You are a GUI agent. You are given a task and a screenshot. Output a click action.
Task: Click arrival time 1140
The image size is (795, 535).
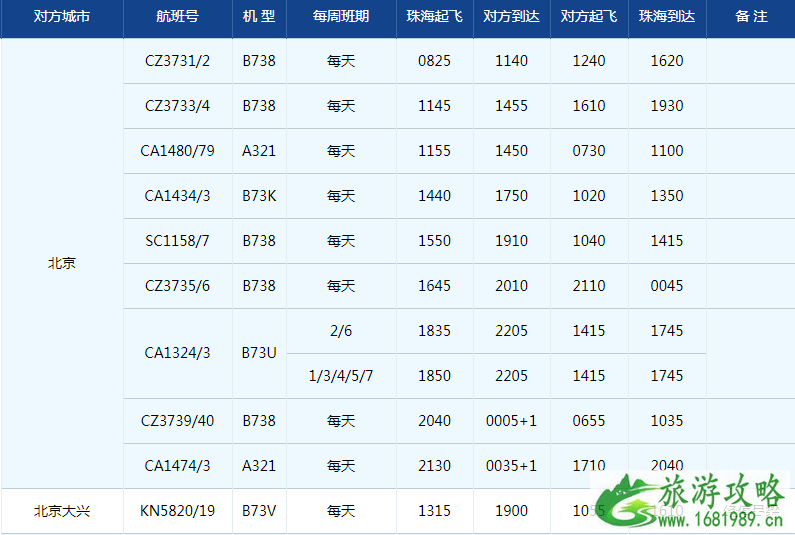click(512, 61)
